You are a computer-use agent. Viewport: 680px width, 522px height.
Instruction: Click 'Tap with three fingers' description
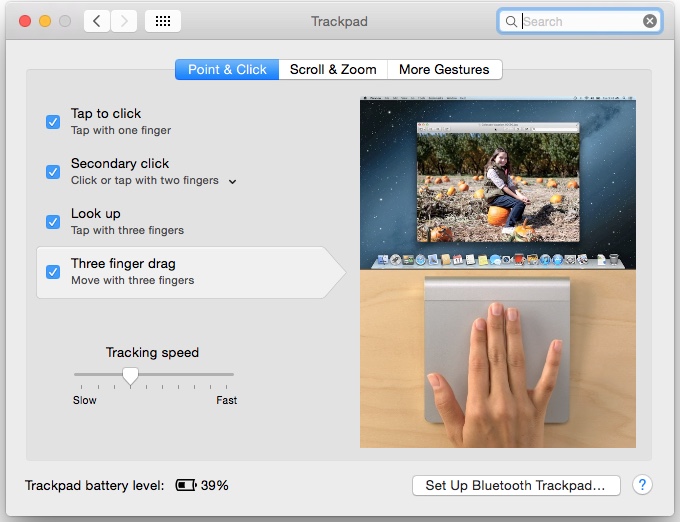pyautogui.click(x=128, y=230)
